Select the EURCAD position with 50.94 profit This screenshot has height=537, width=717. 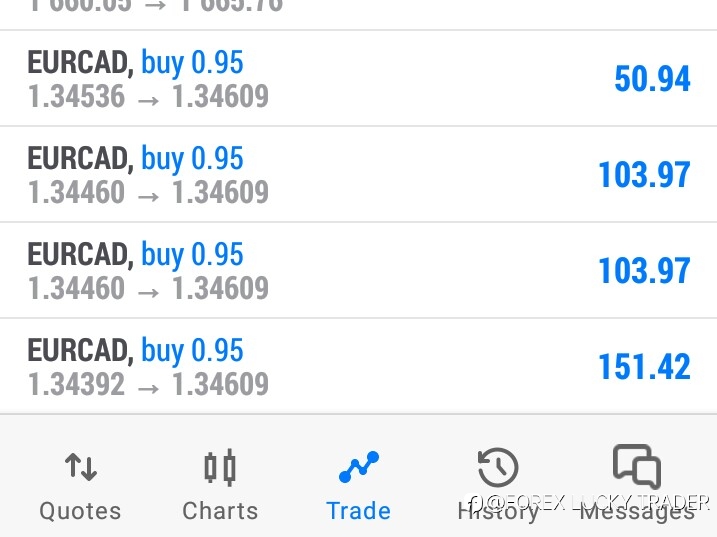pyautogui.click(x=358, y=78)
